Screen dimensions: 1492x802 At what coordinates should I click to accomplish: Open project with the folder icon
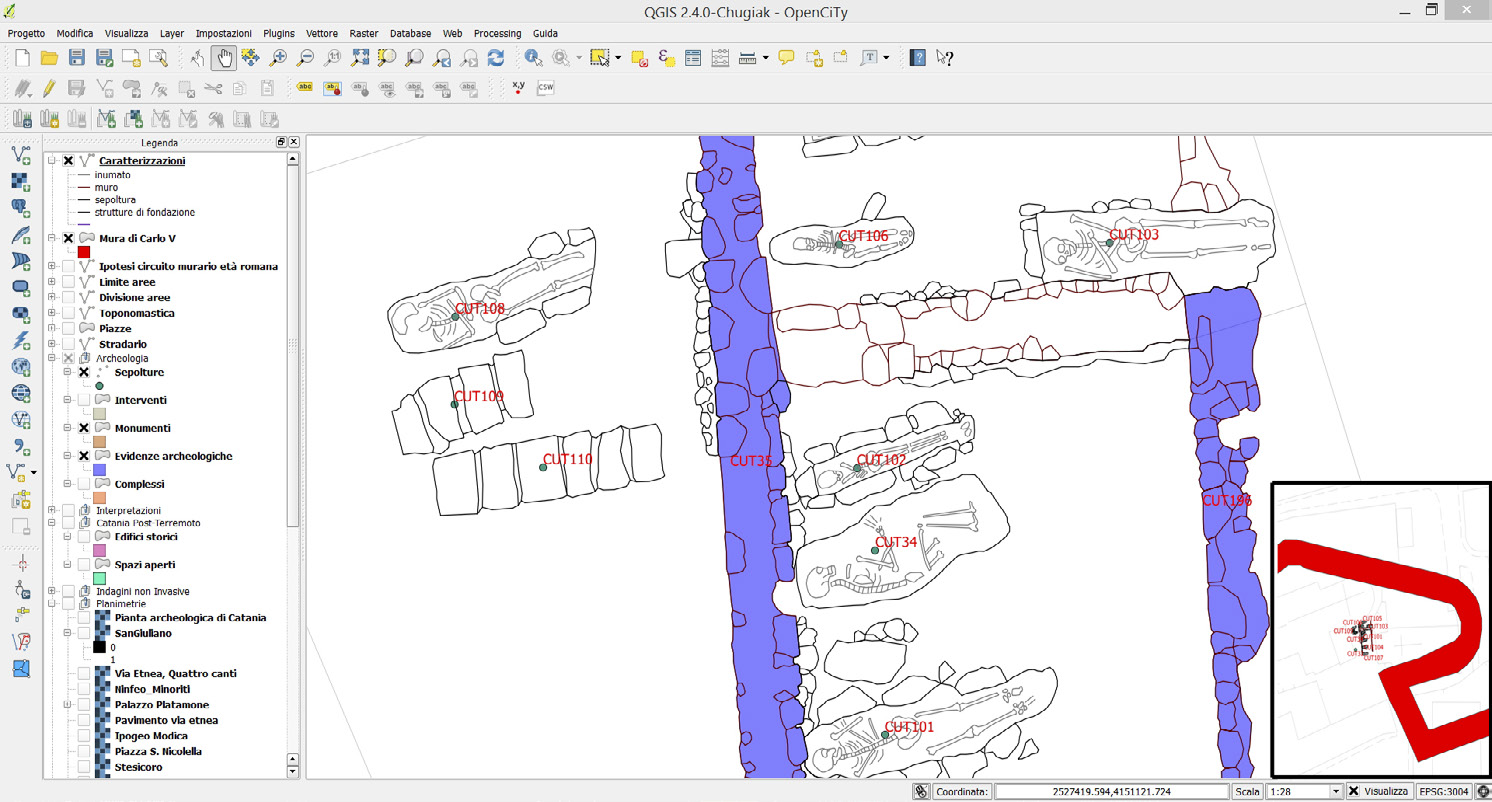pos(49,58)
